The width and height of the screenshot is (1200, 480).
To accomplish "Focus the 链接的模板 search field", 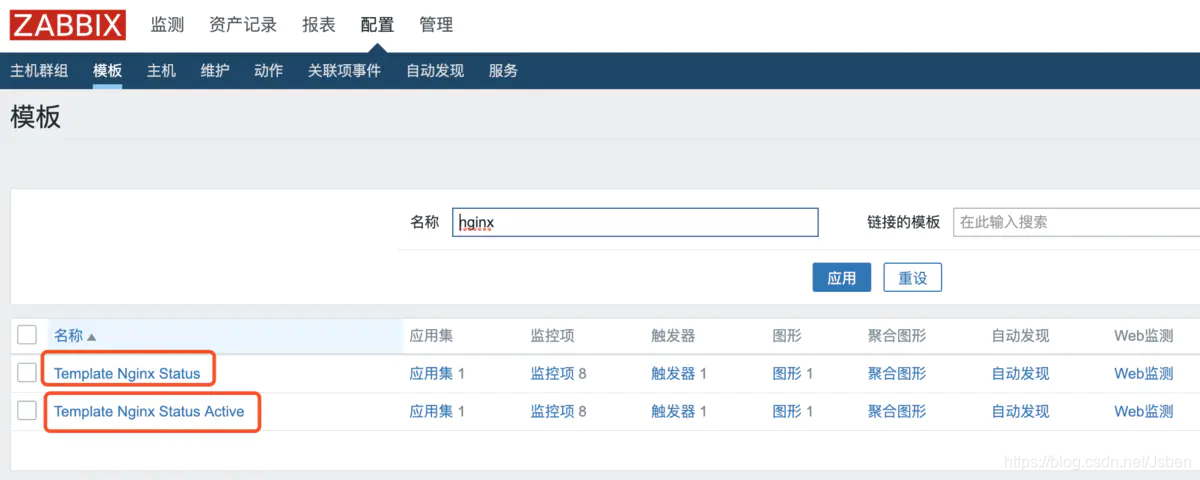I will pos(1076,222).
